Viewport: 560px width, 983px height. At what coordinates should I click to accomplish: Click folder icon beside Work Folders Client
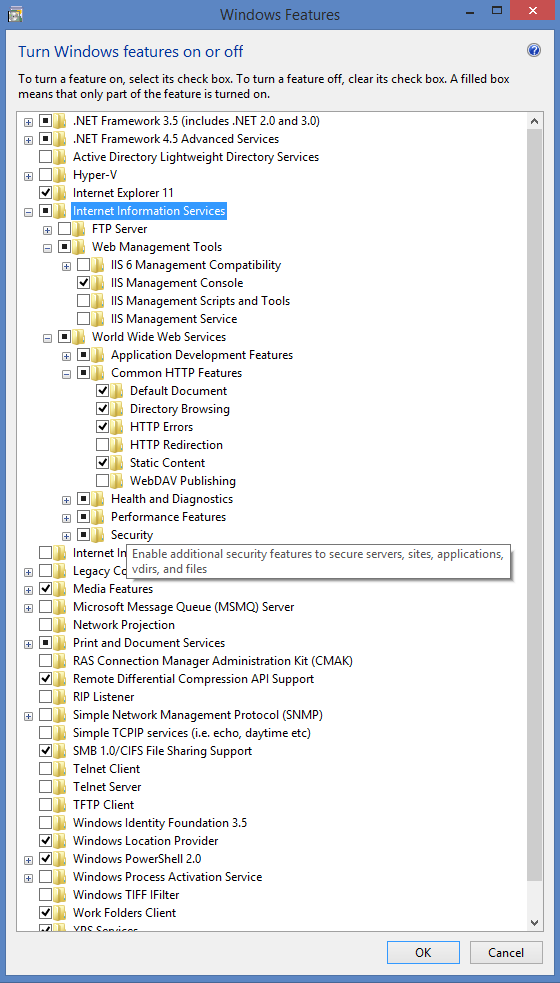pyautogui.click(x=60, y=913)
